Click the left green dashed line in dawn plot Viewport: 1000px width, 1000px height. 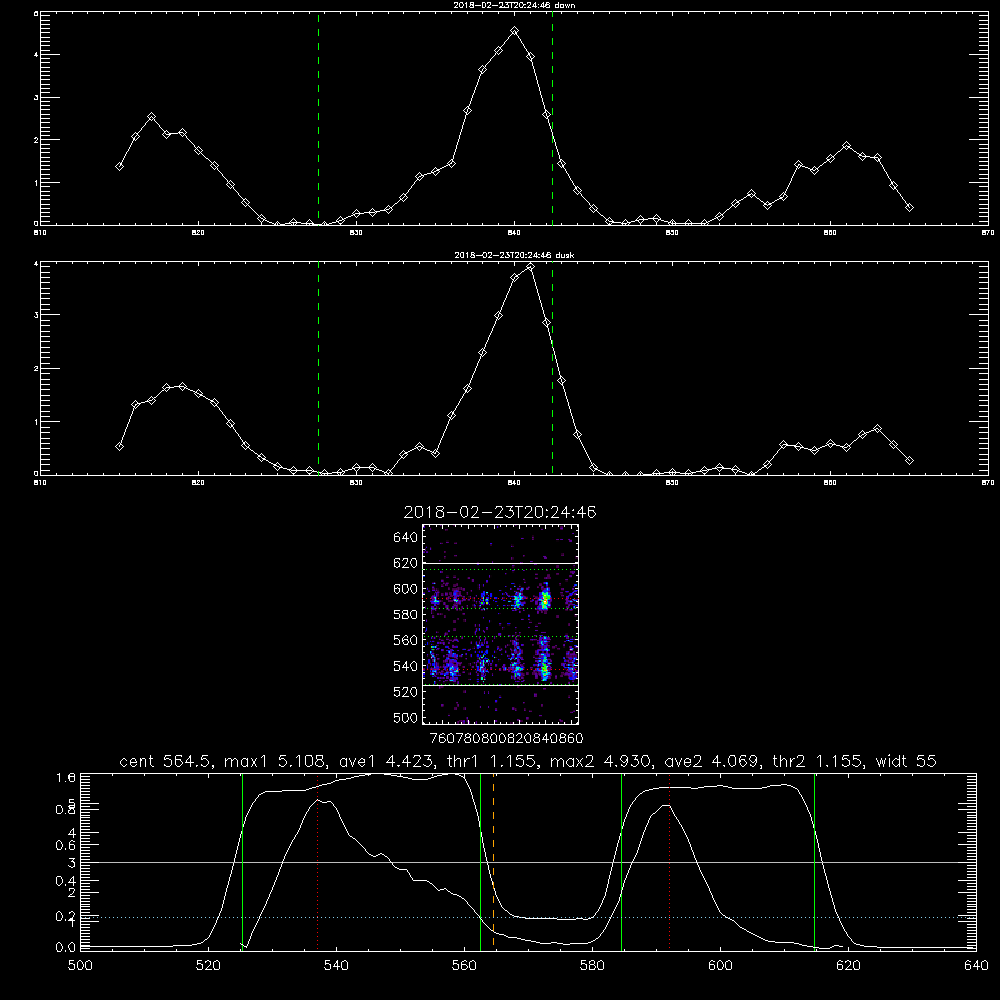[x=318, y=118]
